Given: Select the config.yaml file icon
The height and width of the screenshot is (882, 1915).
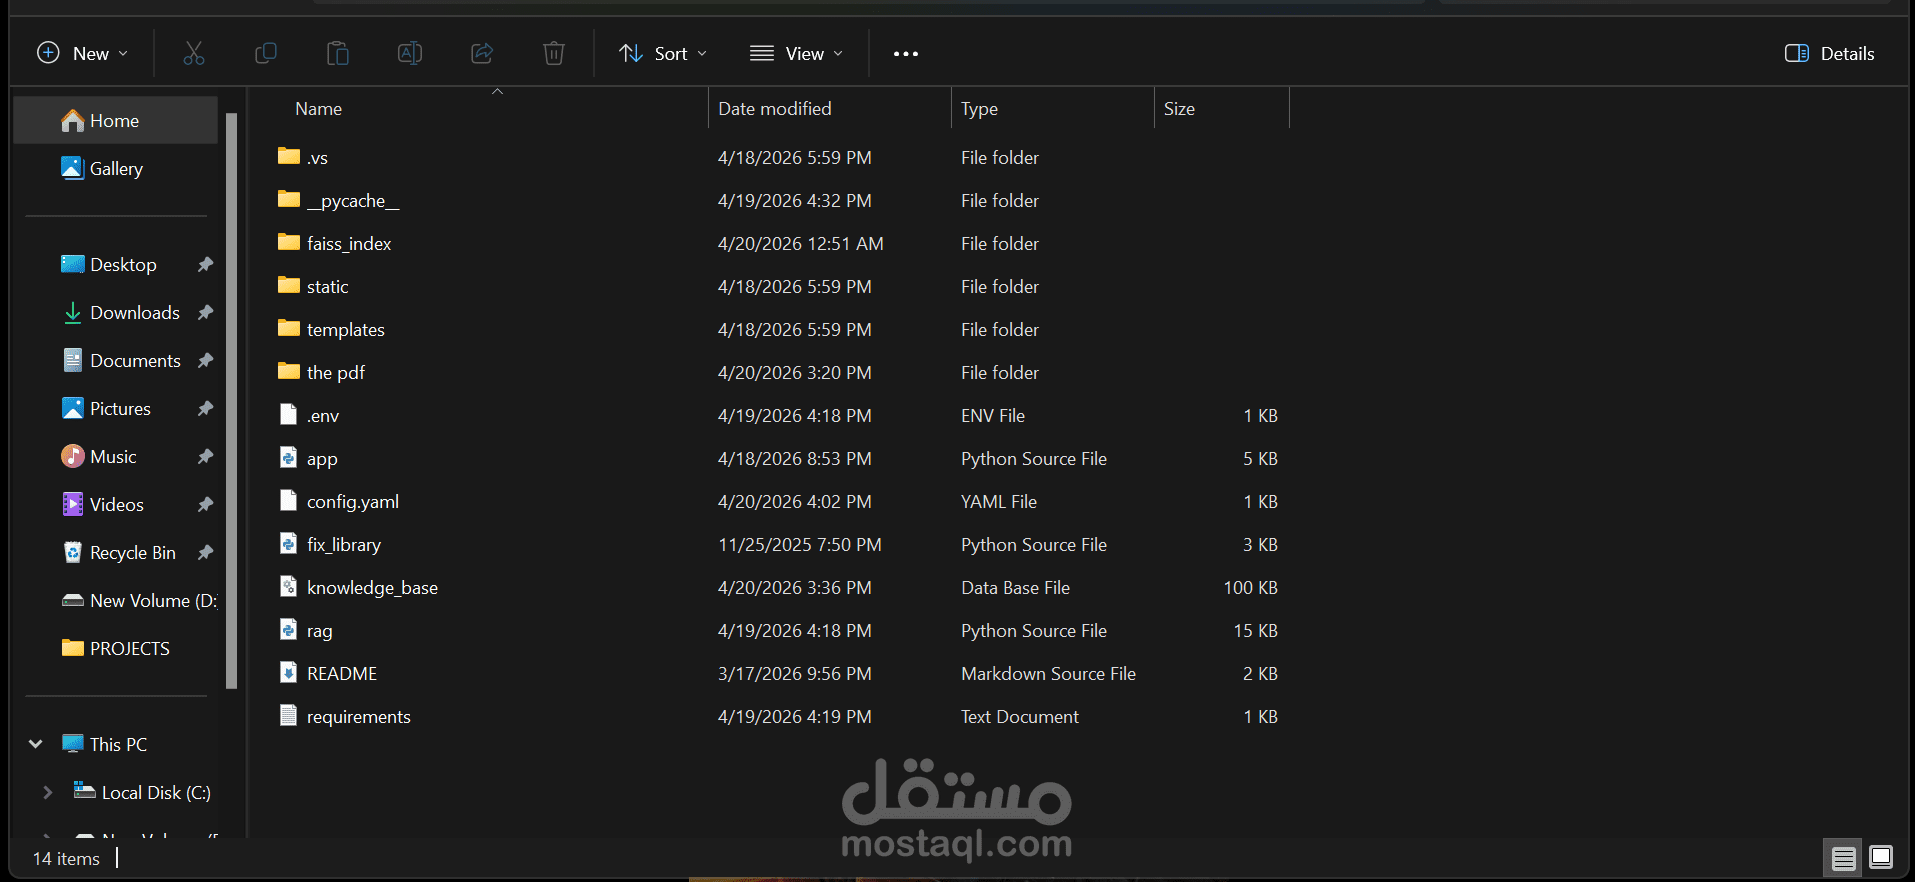Looking at the screenshot, I should (x=289, y=500).
